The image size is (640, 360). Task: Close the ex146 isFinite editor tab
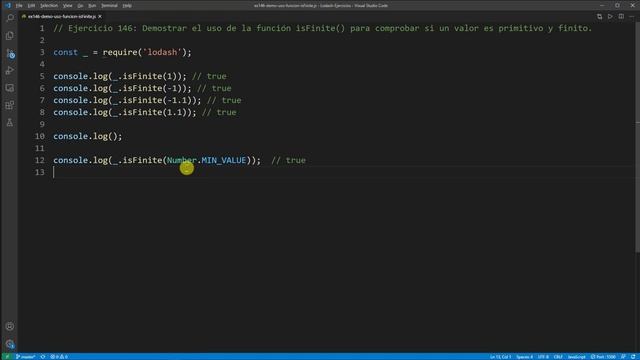(x=100, y=16)
